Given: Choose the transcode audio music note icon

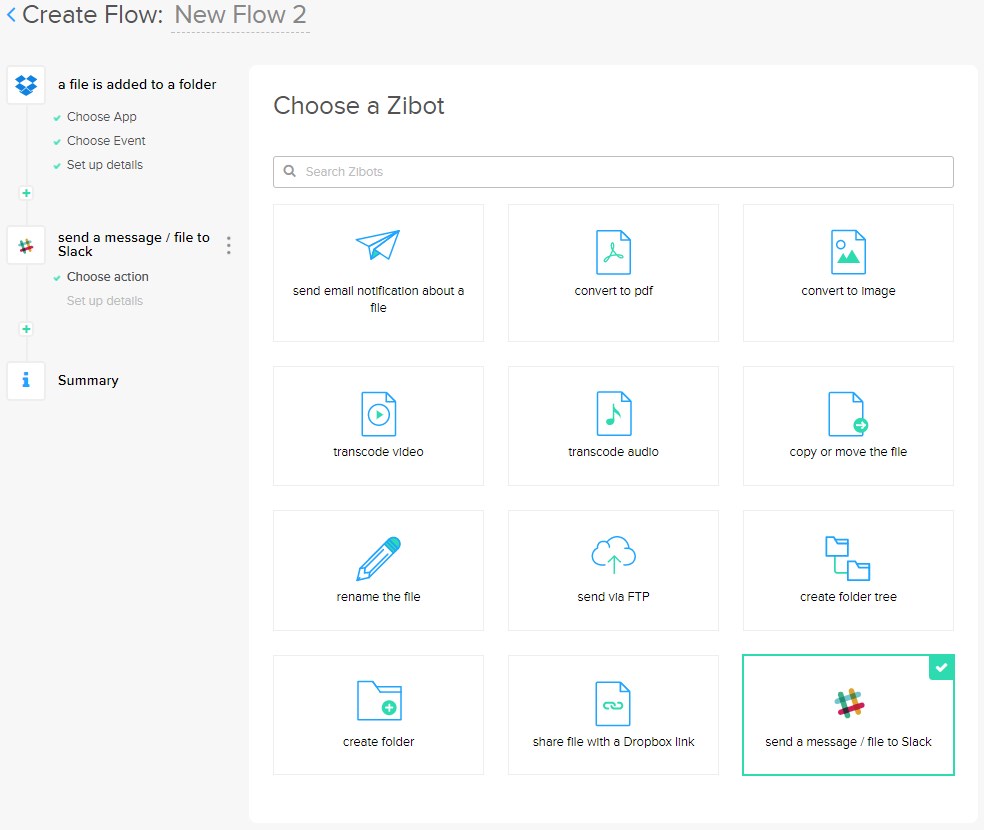Looking at the screenshot, I should (x=613, y=413).
